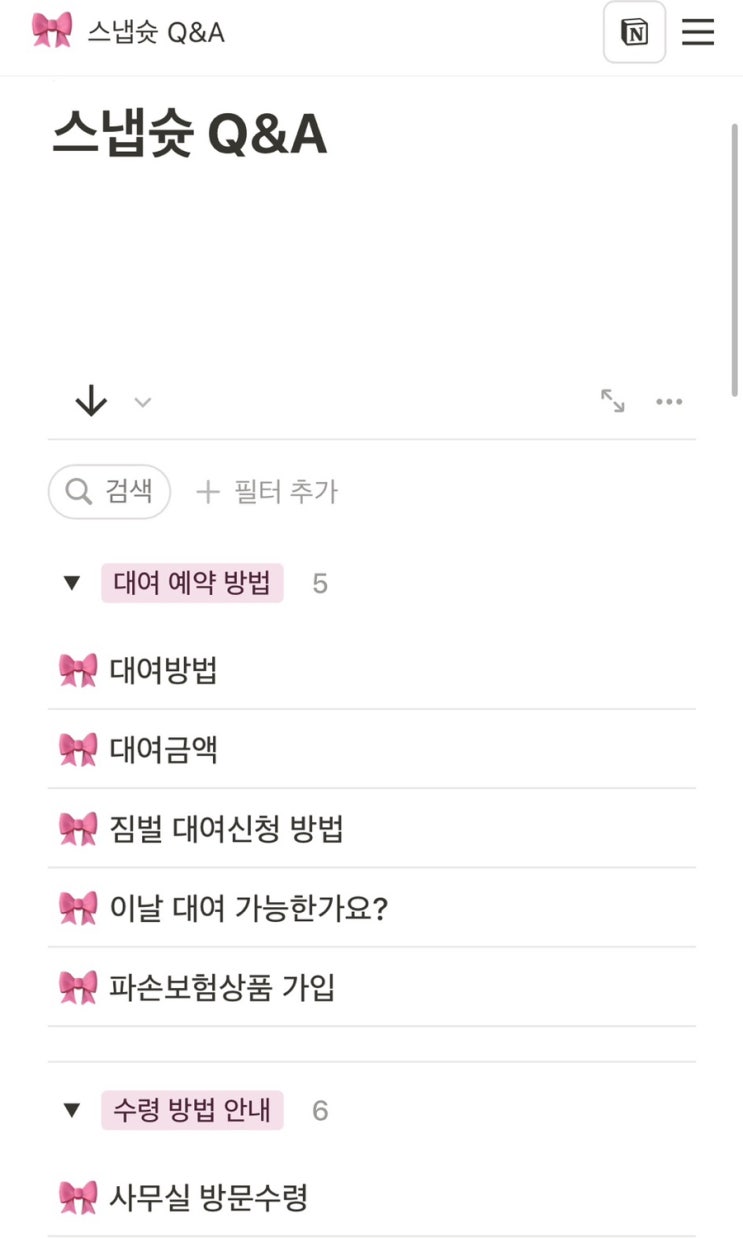Click 필터 추가 to add a filter
743x1238 pixels.
point(267,491)
